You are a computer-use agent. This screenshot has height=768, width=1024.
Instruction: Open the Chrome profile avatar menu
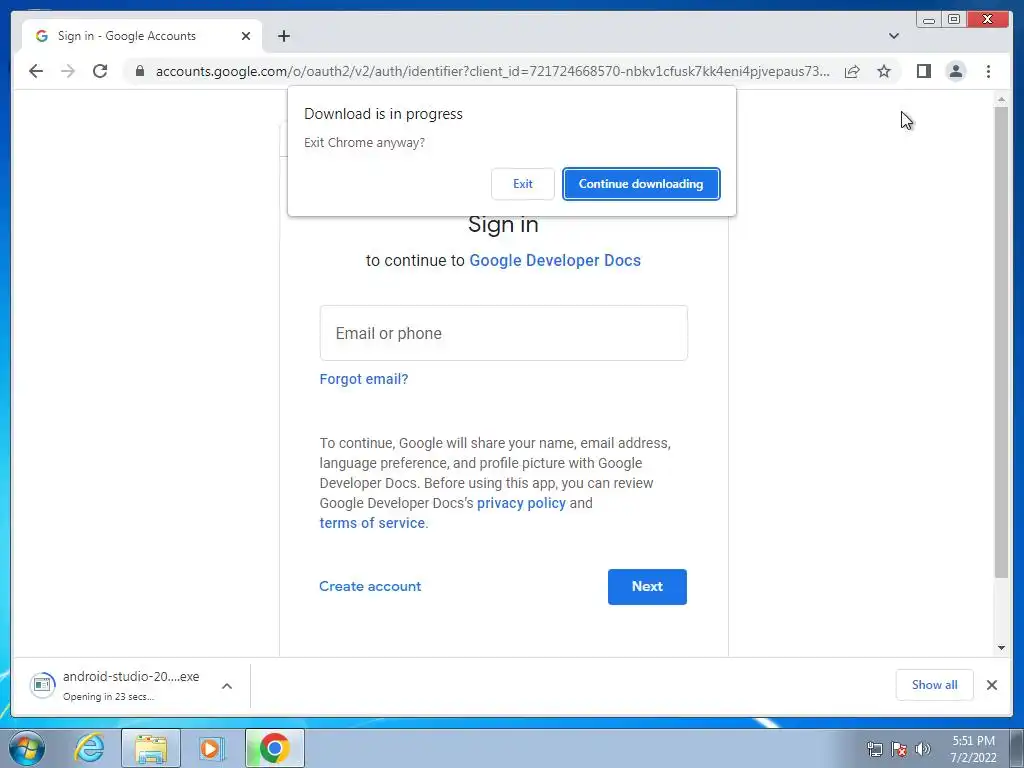[956, 71]
